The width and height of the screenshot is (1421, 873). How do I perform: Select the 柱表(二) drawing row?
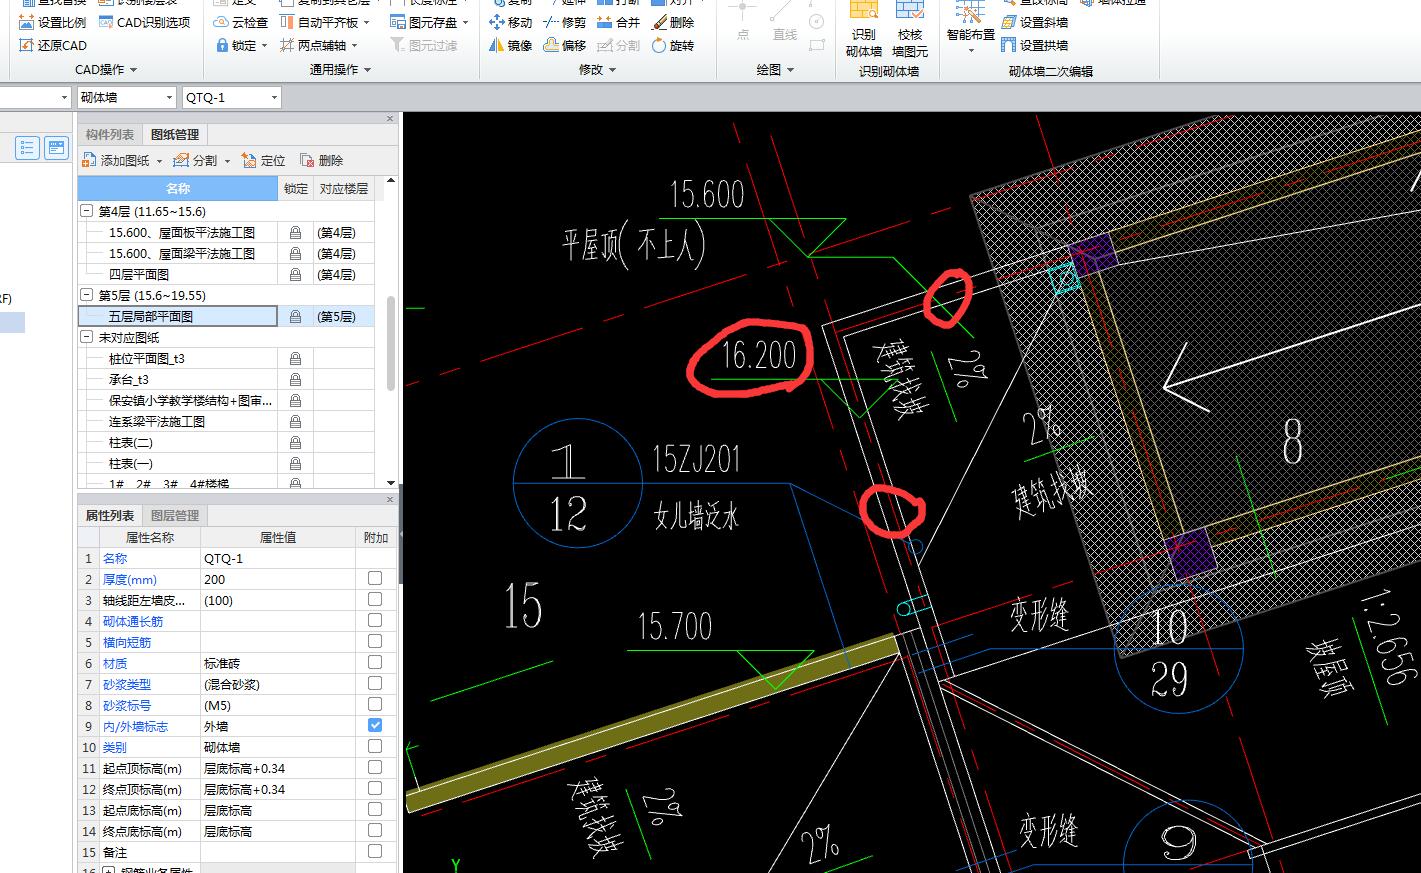tap(131, 442)
